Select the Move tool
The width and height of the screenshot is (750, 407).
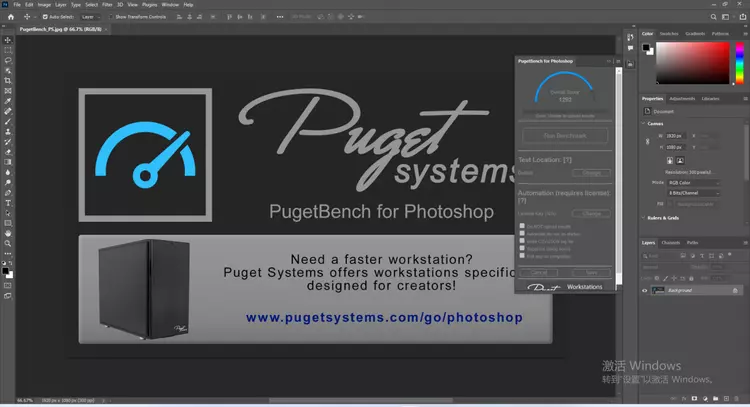click(8, 39)
